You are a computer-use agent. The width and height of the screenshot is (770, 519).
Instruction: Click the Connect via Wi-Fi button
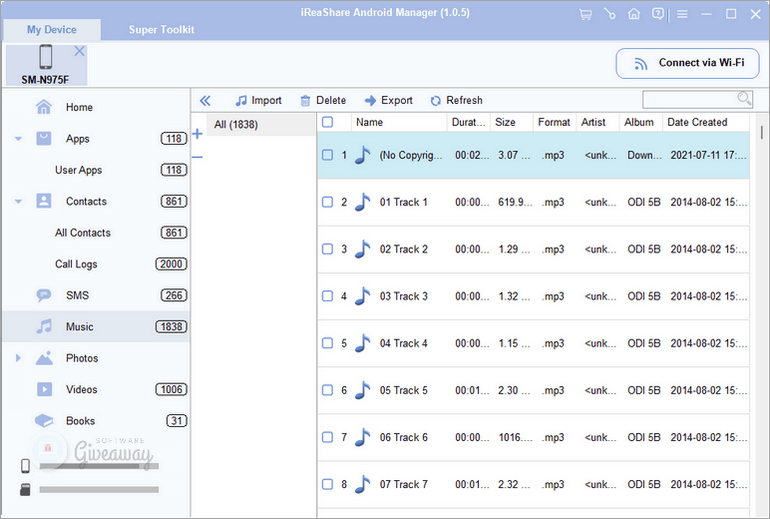(x=687, y=63)
